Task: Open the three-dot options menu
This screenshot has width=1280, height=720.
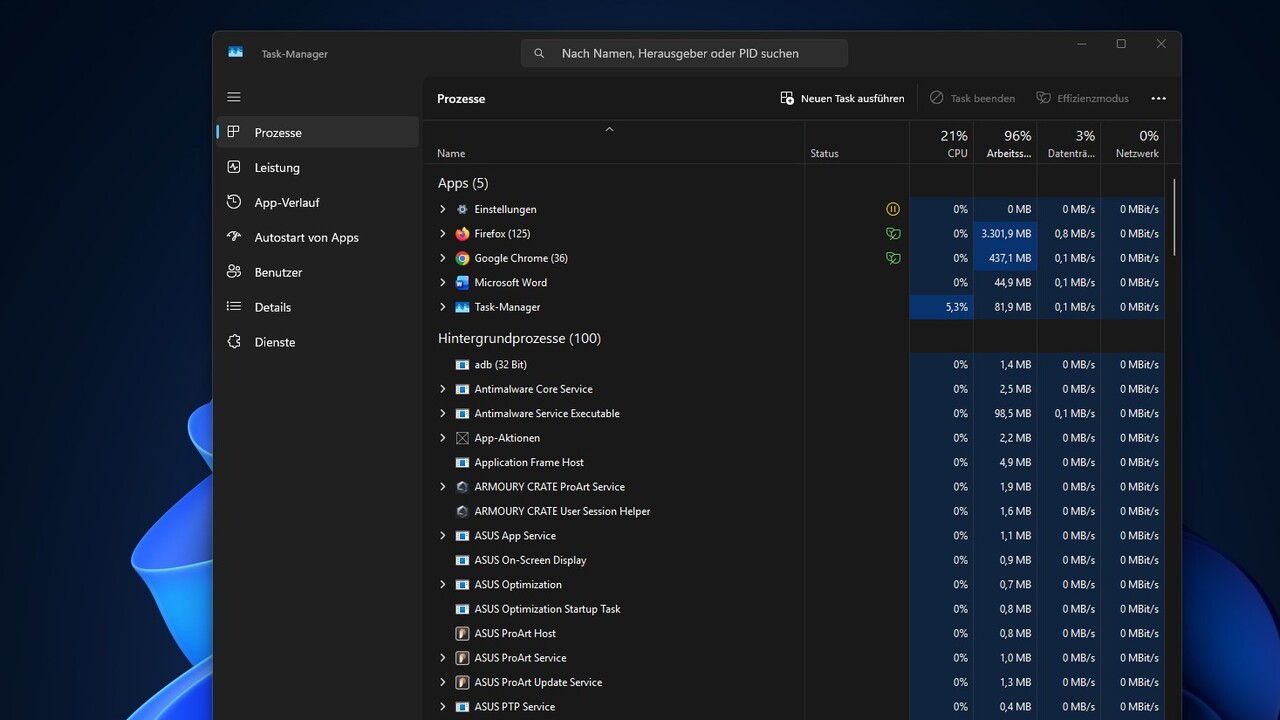Action: point(1159,98)
